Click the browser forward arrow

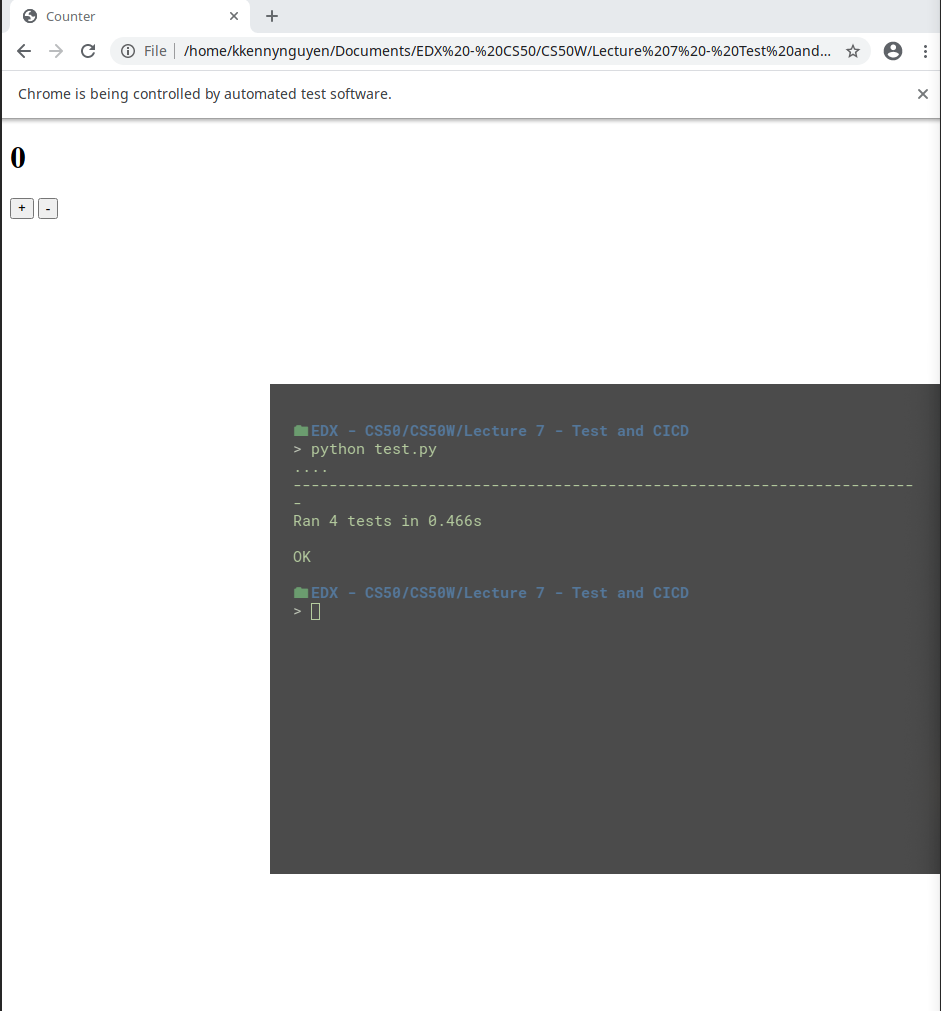click(x=56, y=51)
